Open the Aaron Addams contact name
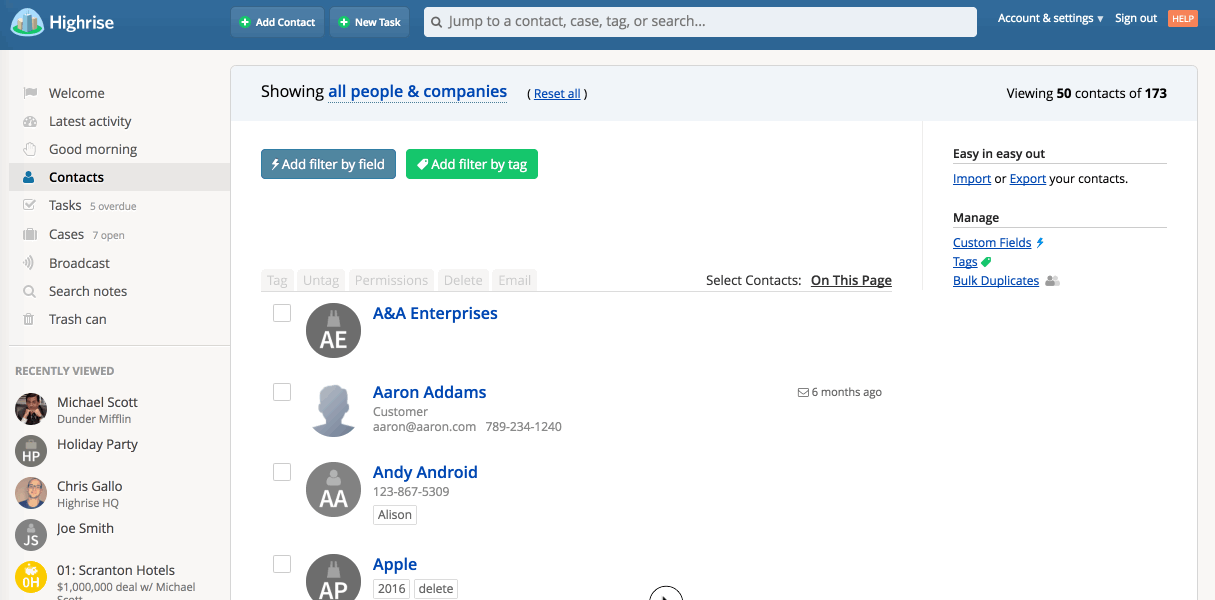Screen dimensions: 1215x600 click(430, 392)
